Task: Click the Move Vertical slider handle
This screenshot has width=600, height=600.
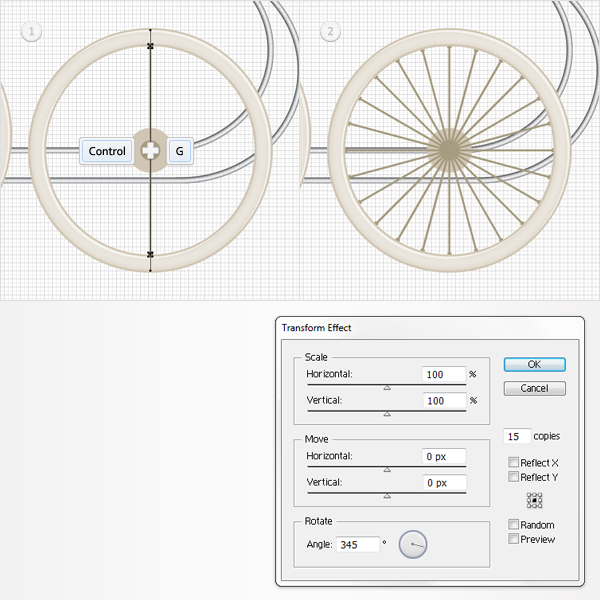Action: [387, 496]
